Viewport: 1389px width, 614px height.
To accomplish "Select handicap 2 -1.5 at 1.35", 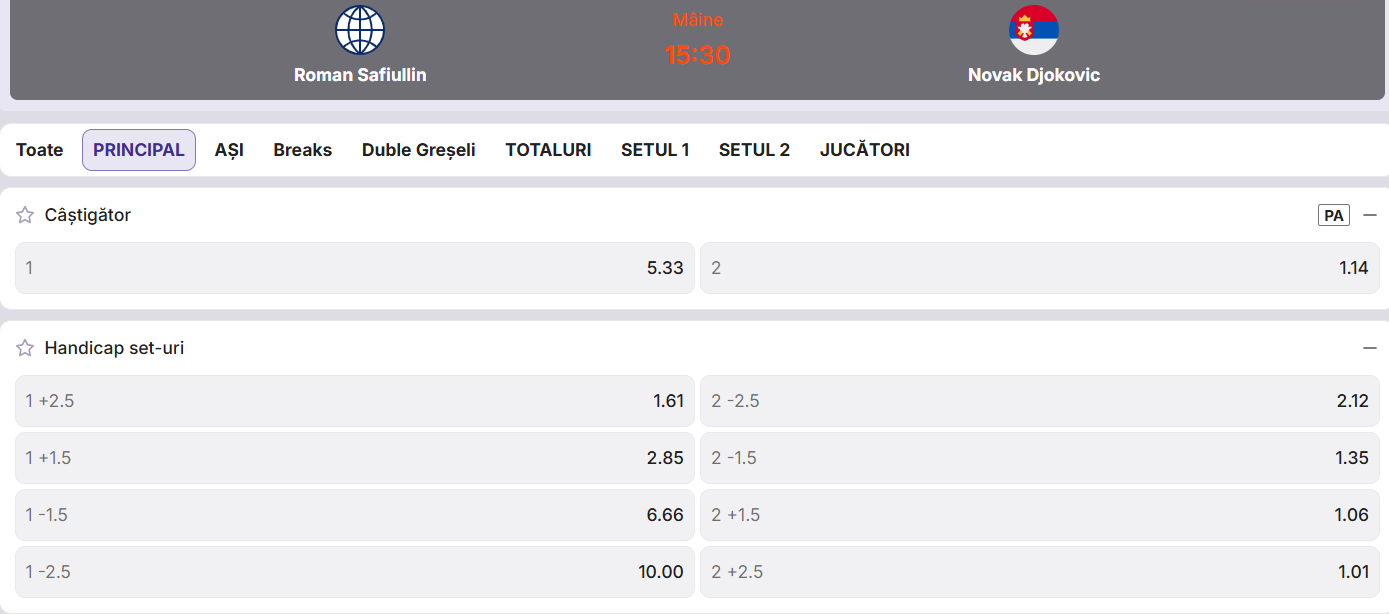I will pos(1039,458).
